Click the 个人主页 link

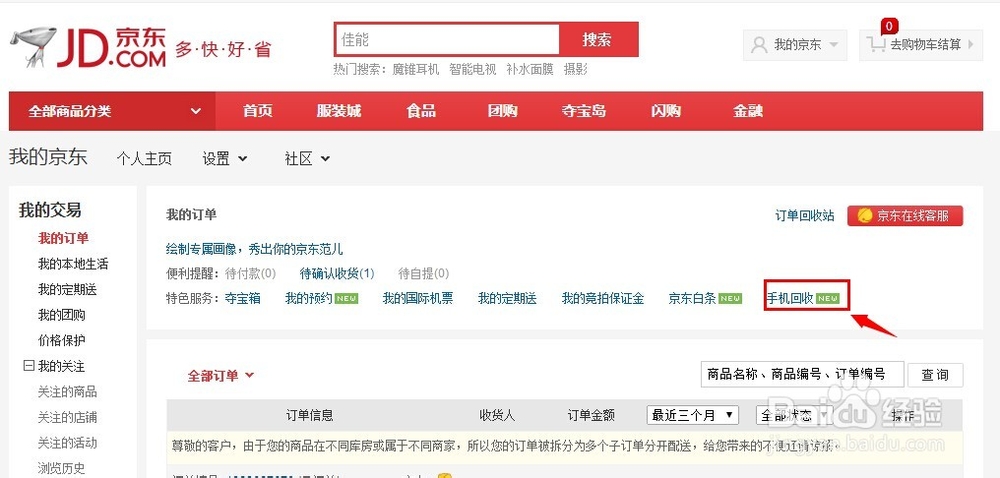pyautogui.click(x=144, y=158)
